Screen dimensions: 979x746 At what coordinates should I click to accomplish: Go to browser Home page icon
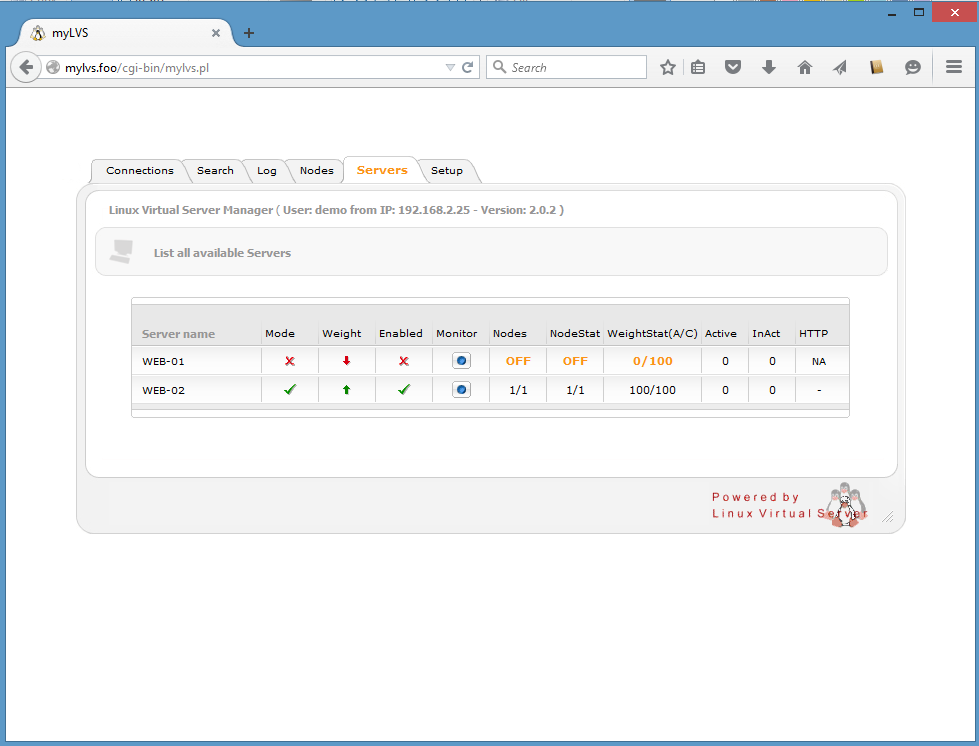pyautogui.click(x=804, y=67)
